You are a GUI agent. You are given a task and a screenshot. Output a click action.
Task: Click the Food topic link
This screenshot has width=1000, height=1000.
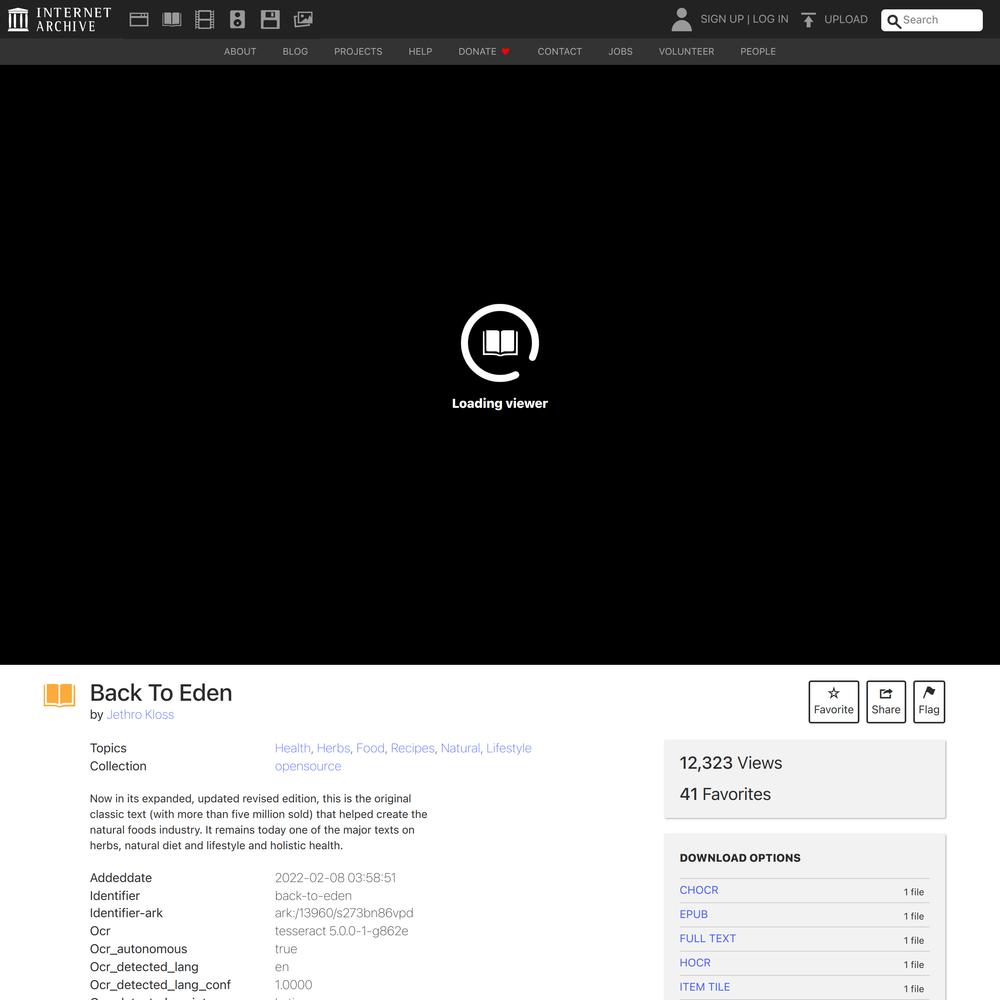(371, 748)
